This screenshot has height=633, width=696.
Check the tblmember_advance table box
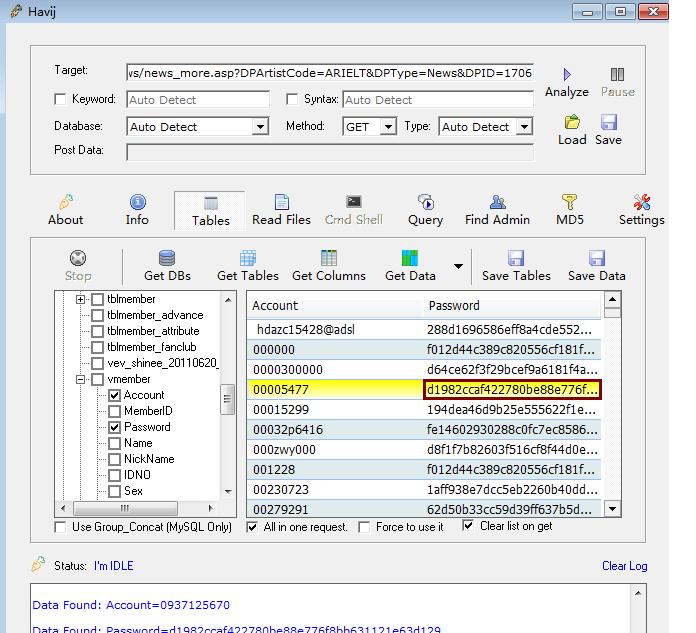click(97, 316)
